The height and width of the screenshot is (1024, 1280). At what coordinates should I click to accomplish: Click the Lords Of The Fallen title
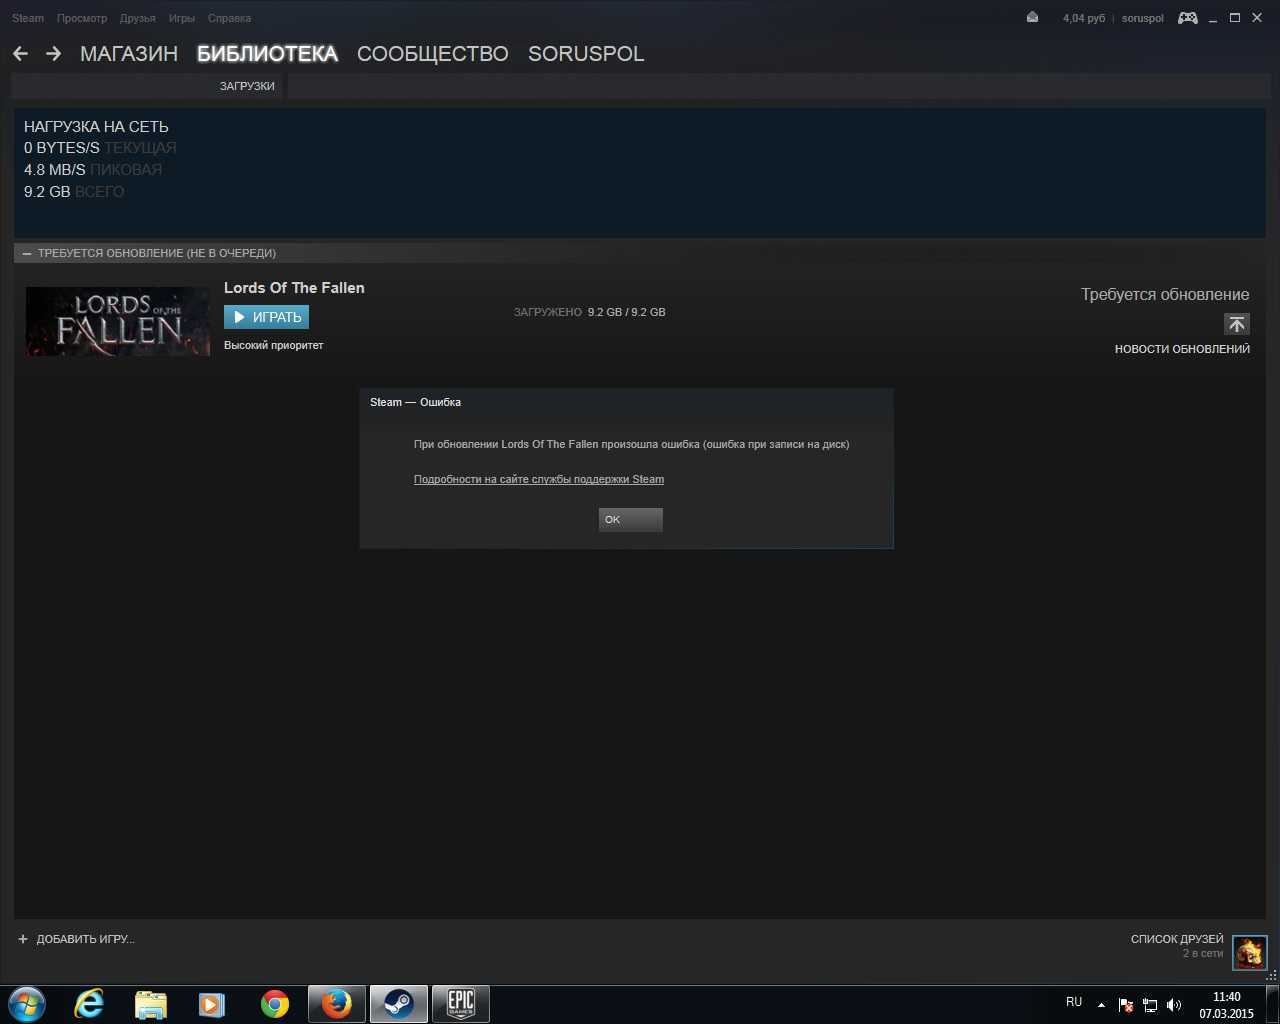coord(294,288)
